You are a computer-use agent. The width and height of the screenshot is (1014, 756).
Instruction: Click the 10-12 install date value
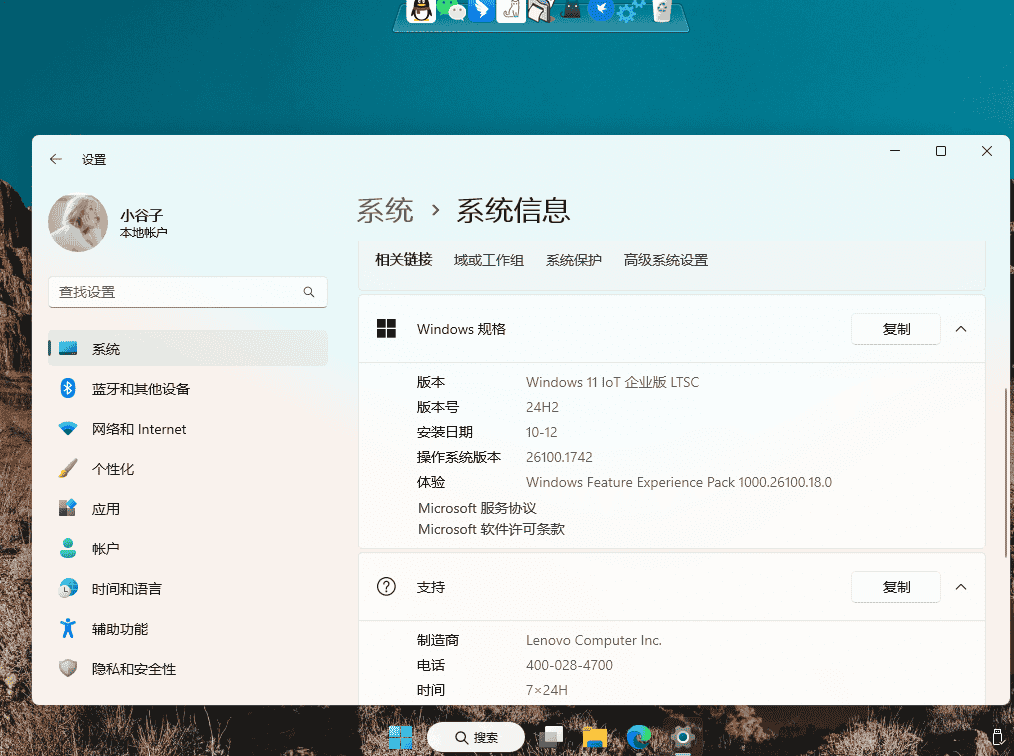click(541, 432)
